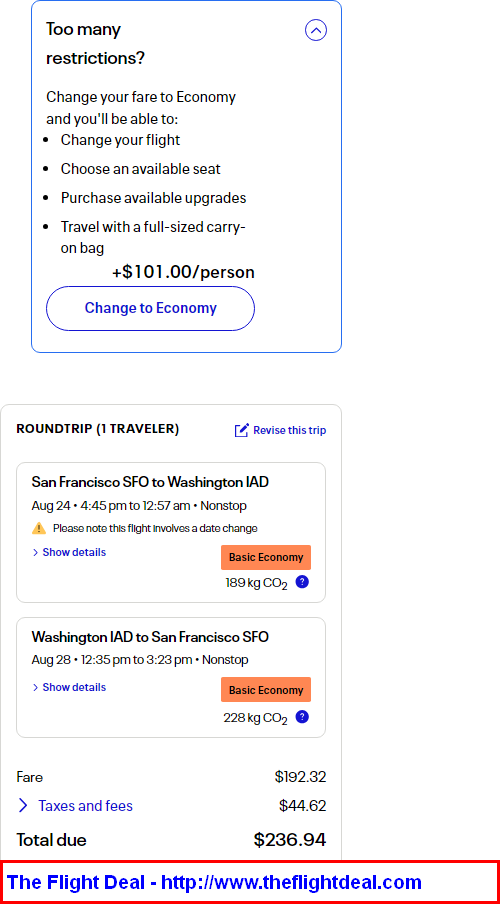Expand Show details for SFO to IAD flight
Screen dimensions: 500x904
click(x=69, y=552)
